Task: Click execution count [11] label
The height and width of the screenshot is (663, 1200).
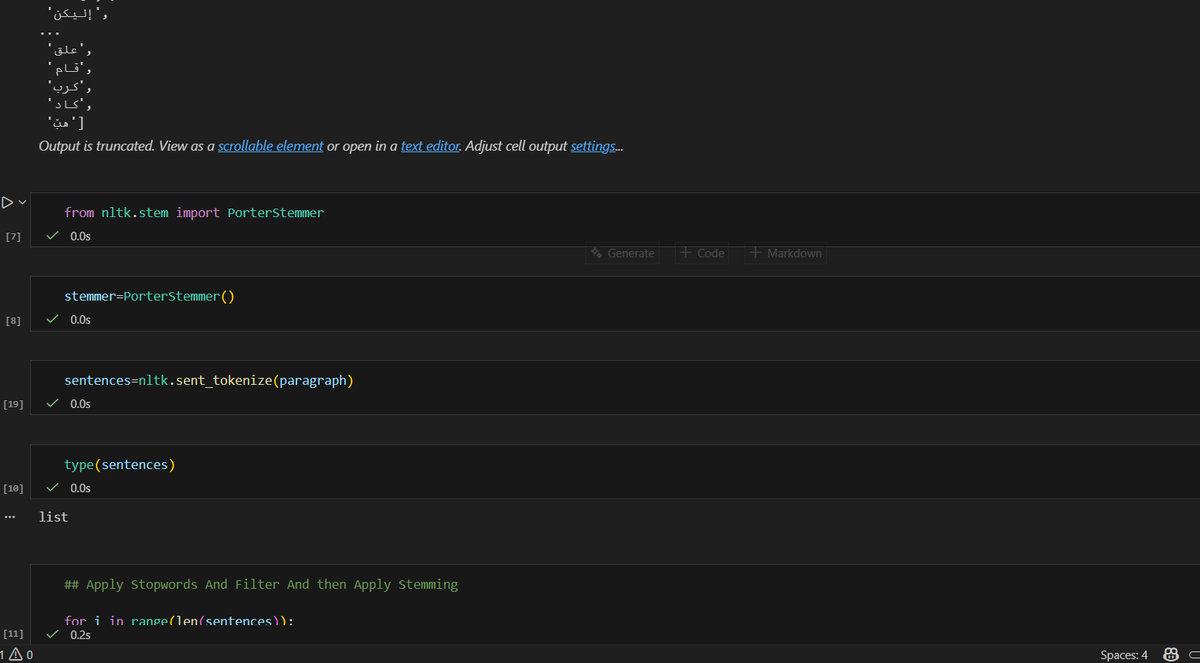Action: [13, 634]
